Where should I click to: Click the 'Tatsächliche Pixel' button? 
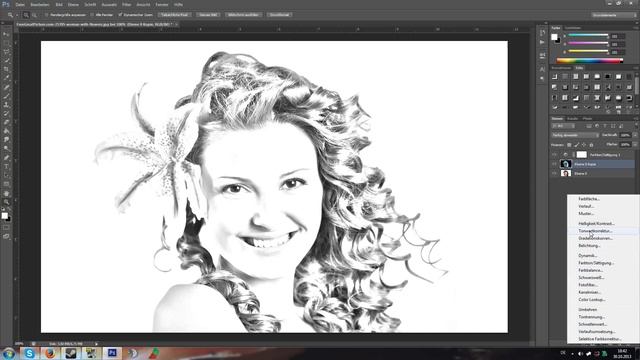(x=174, y=15)
